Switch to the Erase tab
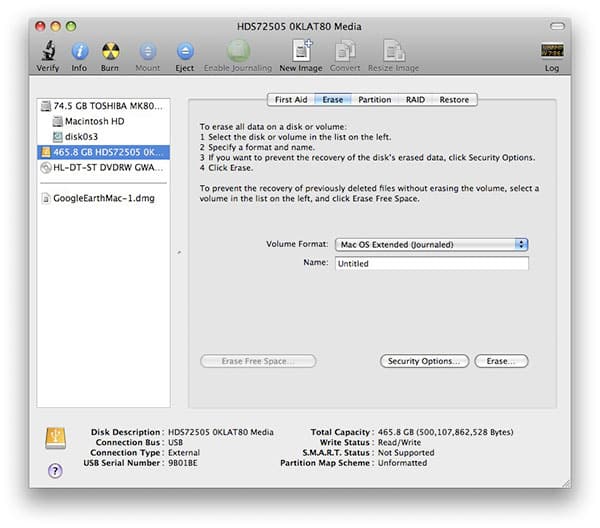The width and height of the screenshot is (600, 528). (333, 100)
